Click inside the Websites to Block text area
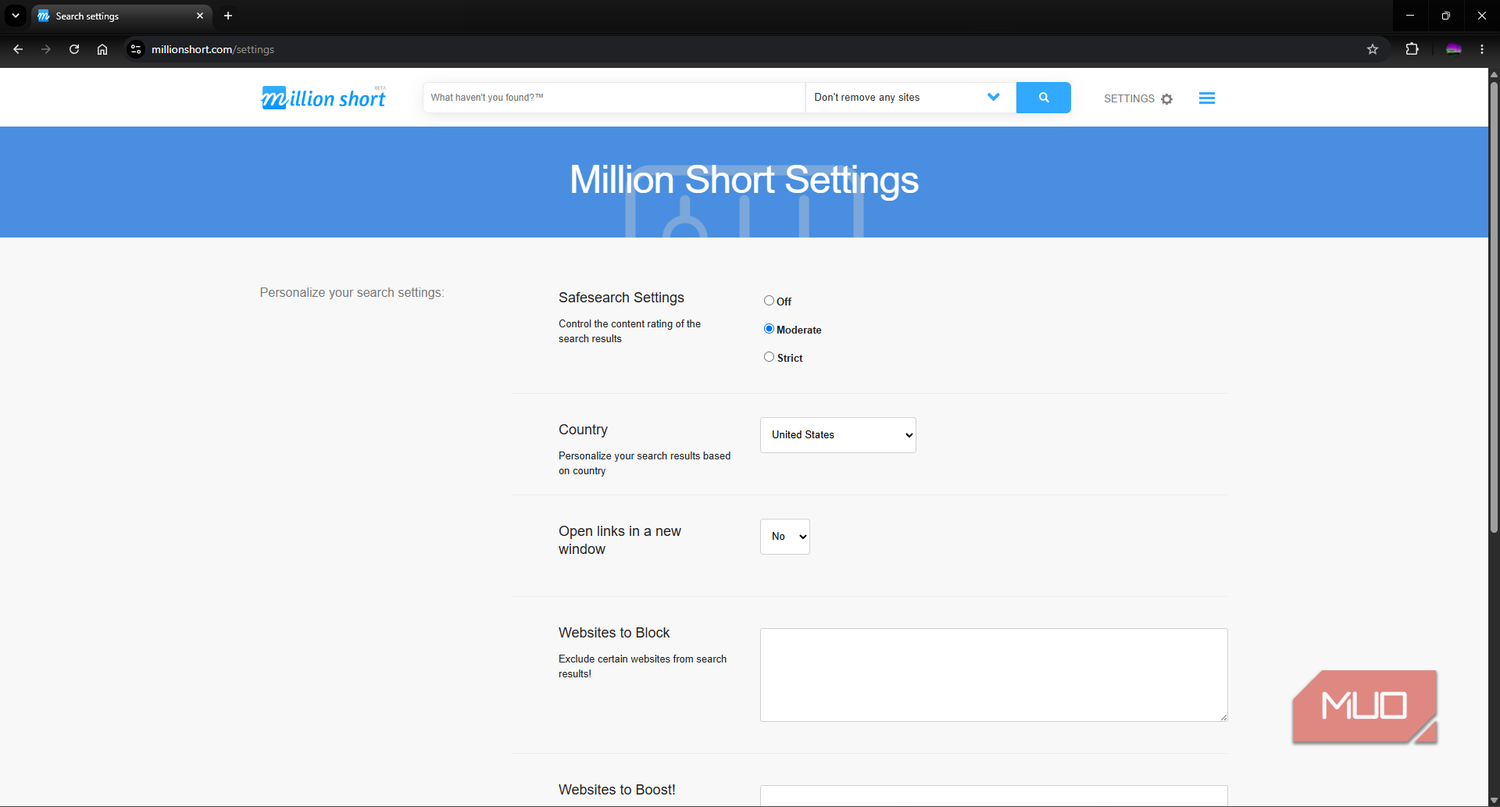 tap(994, 675)
